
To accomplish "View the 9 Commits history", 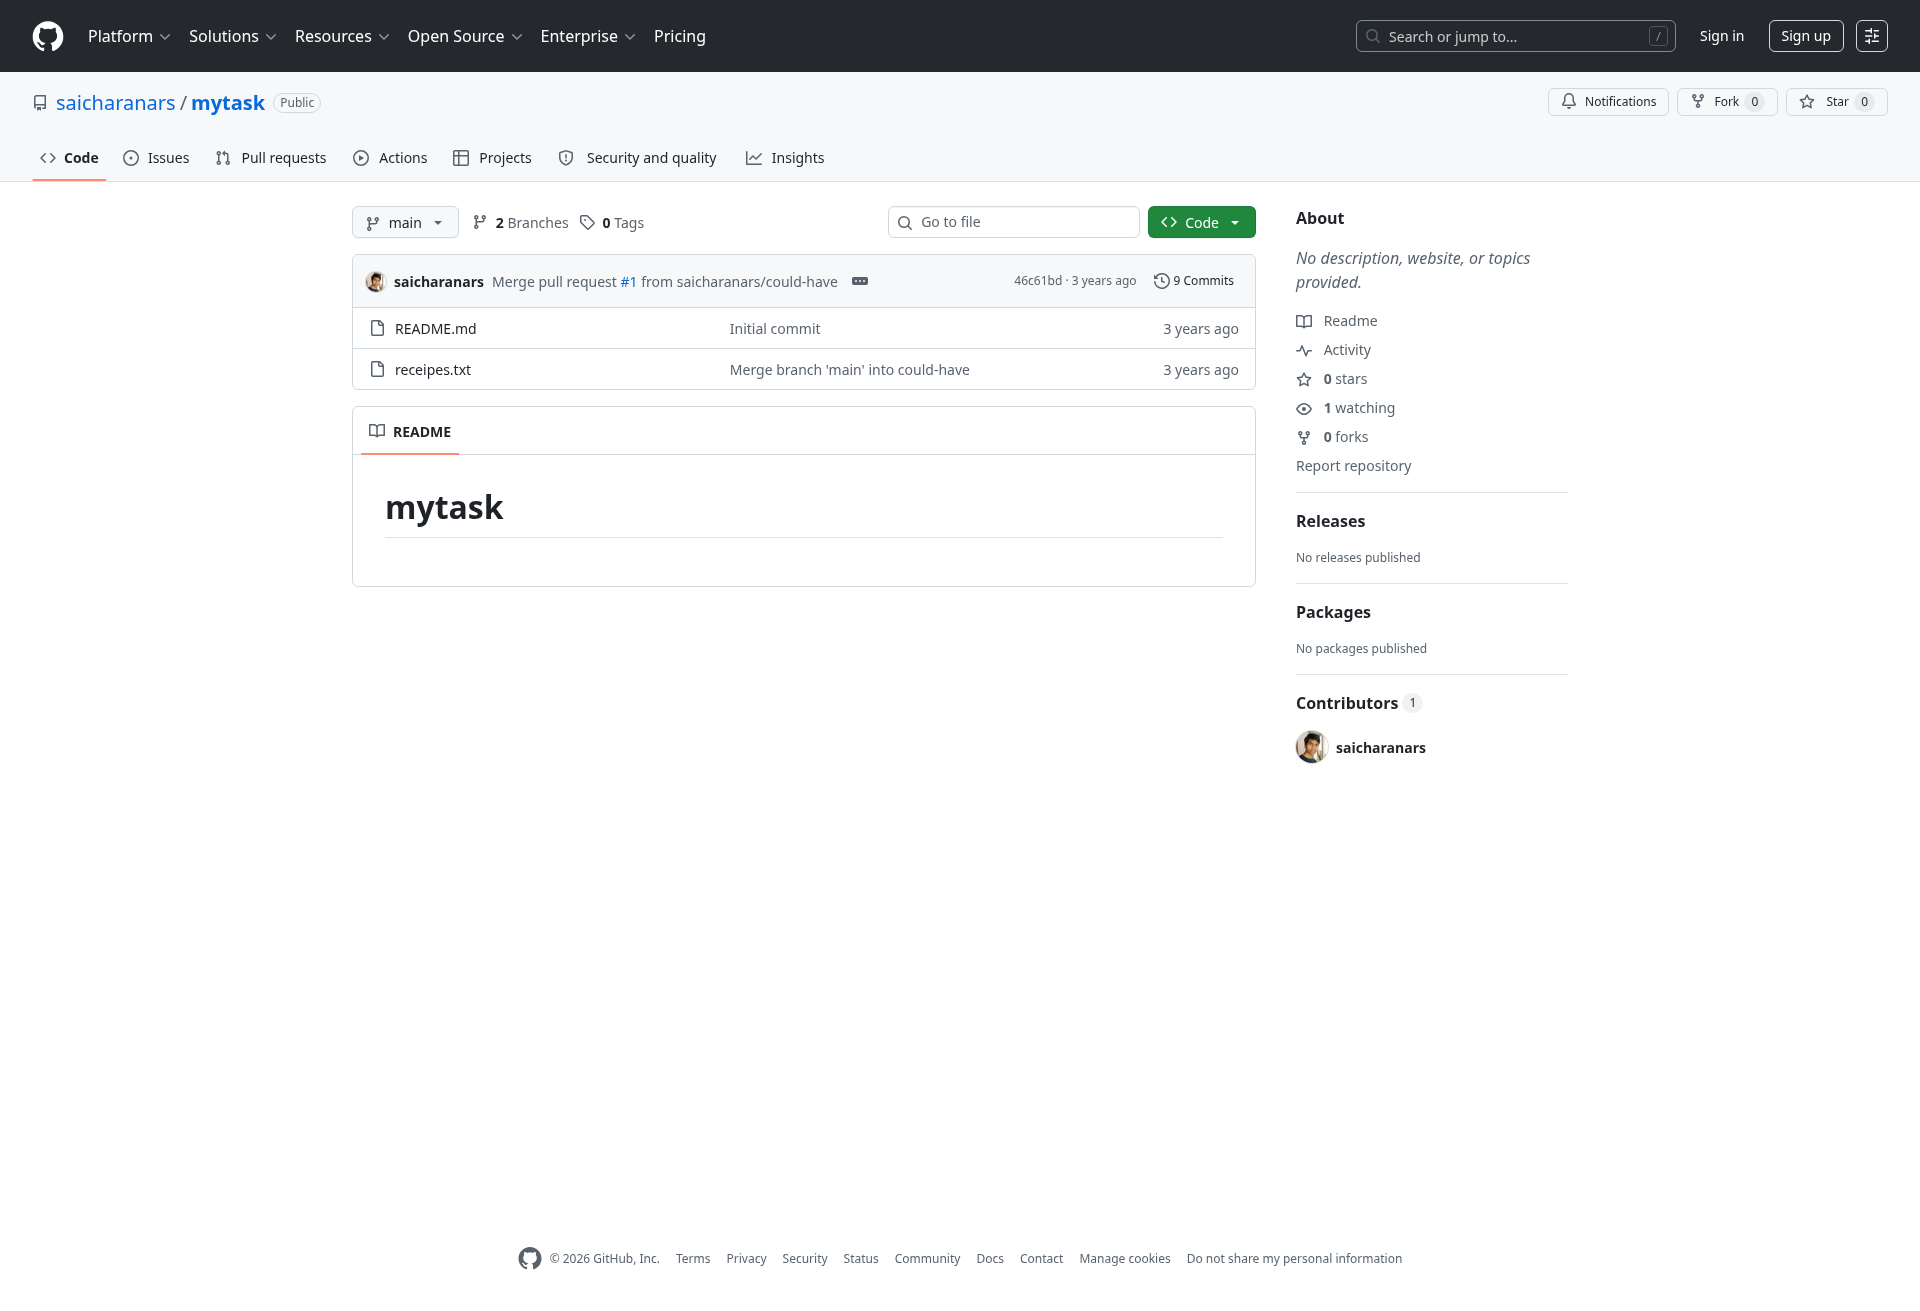I will (x=1194, y=281).
